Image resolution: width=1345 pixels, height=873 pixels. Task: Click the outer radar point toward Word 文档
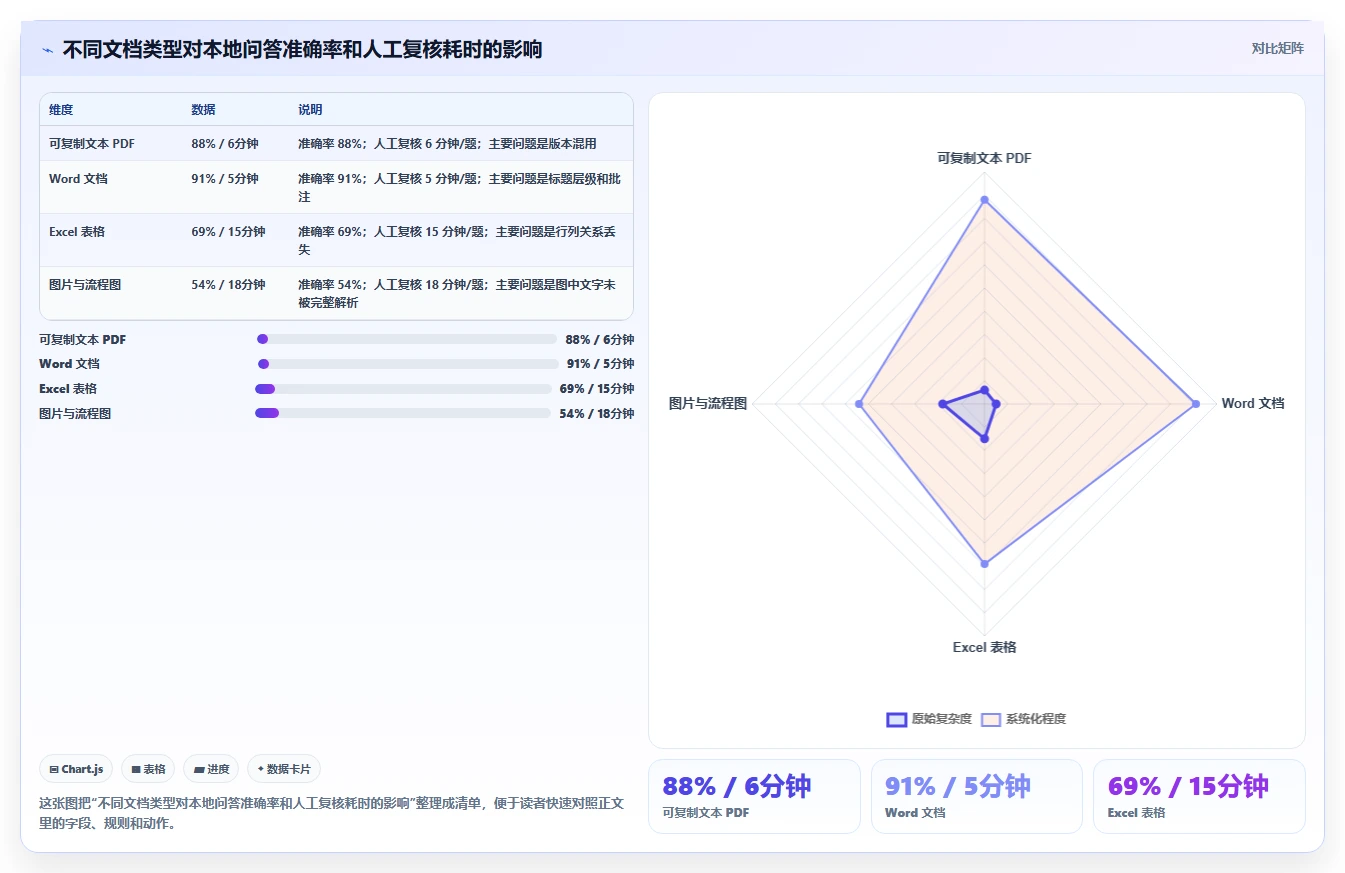[x=1196, y=404]
